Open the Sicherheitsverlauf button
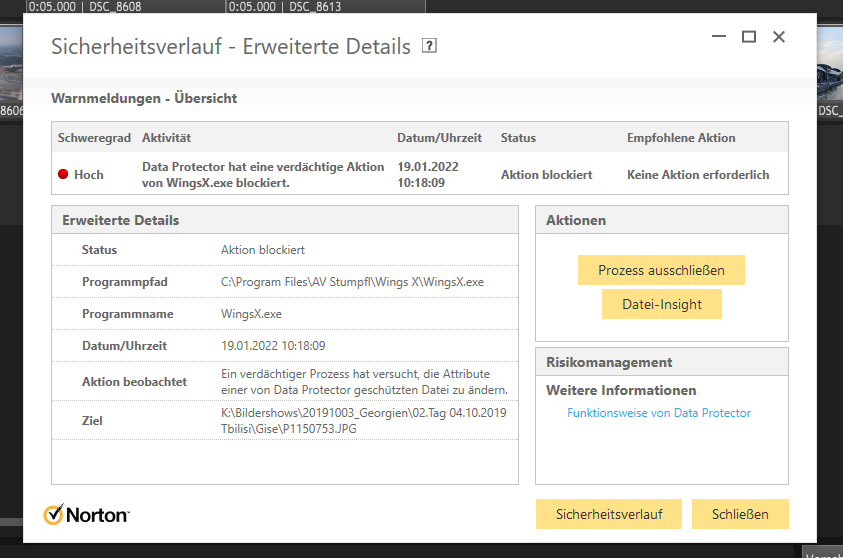Image resolution: width=843 pixels, height=558 pixels. [609, 514]
